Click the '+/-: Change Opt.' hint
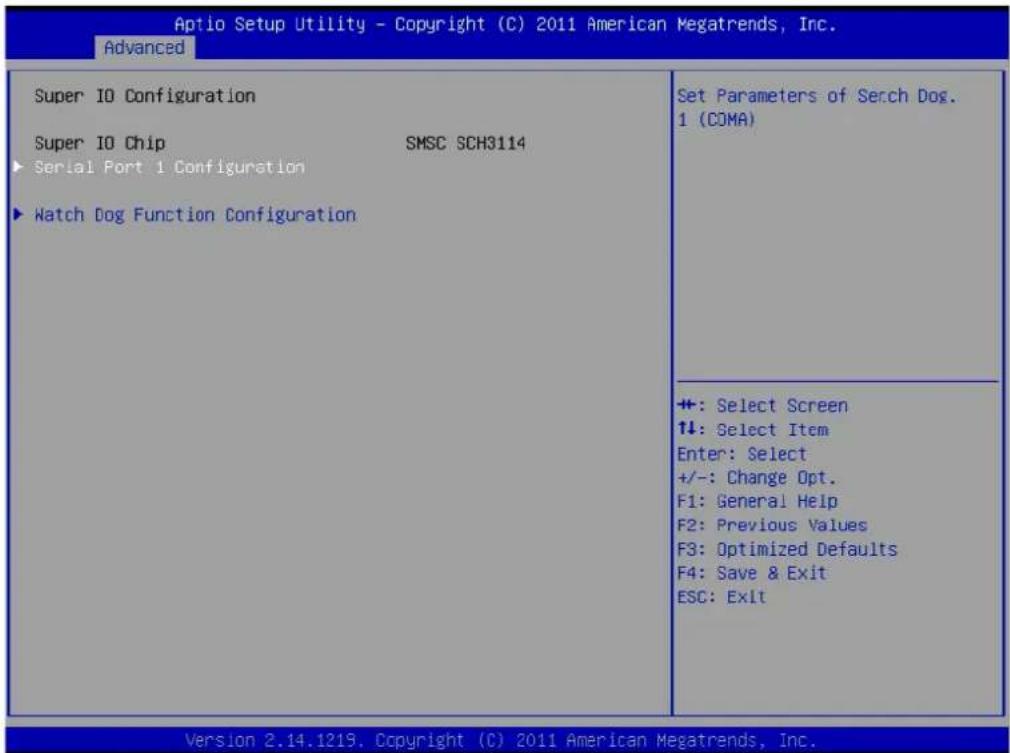The width and height of the screenshot is (1010, 753). (756, 478)
